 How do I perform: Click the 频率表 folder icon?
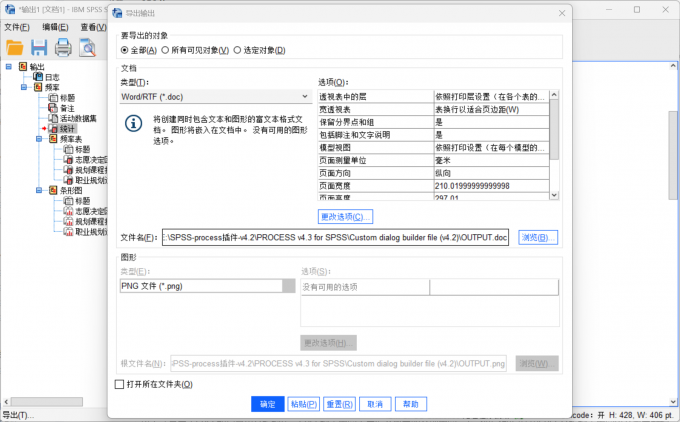point(53,139)
